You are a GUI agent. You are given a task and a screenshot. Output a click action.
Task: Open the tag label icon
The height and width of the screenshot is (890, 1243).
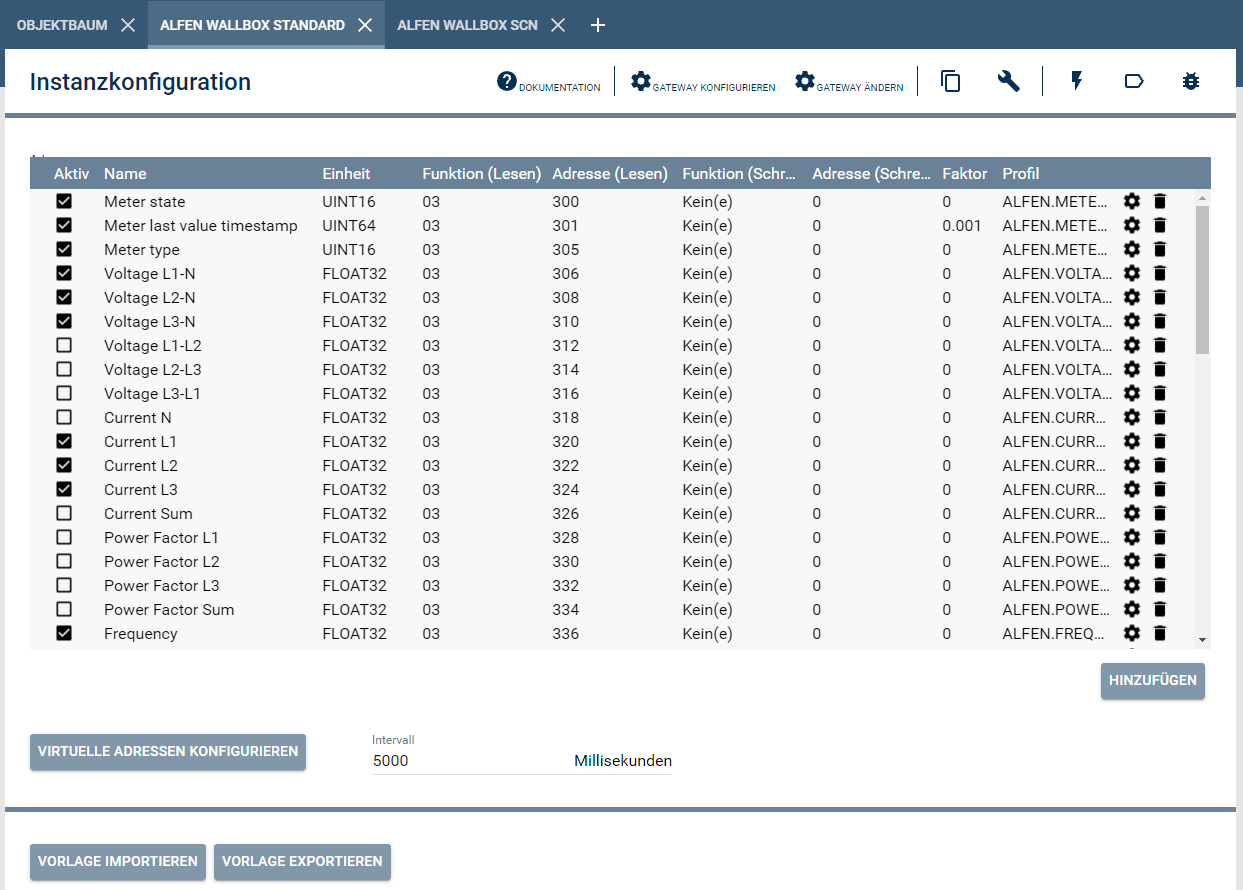[x=1134, y=81]
